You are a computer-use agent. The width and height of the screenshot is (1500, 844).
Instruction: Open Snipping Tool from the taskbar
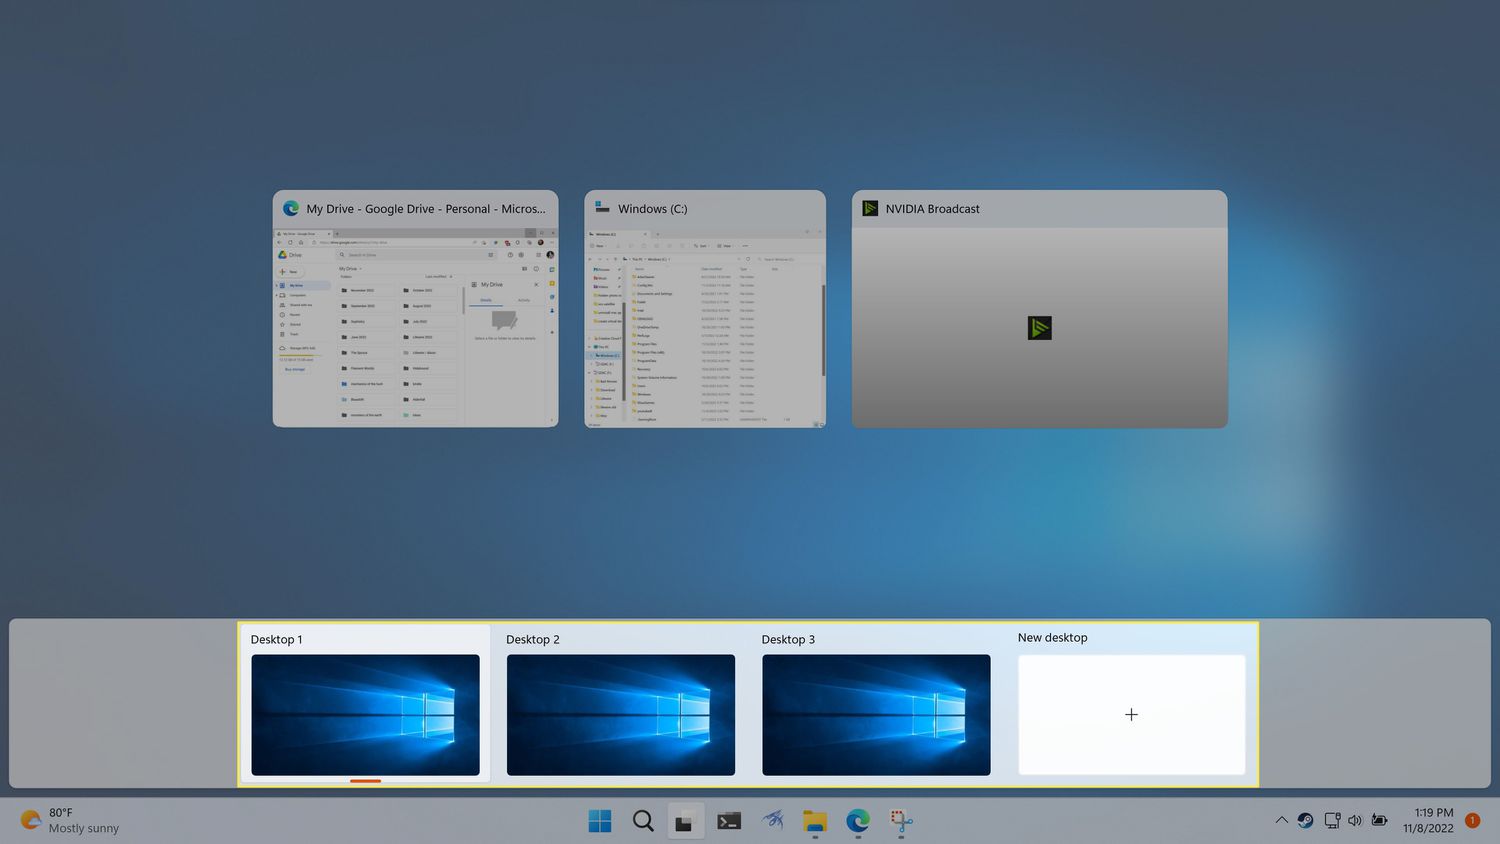(901, 821)
